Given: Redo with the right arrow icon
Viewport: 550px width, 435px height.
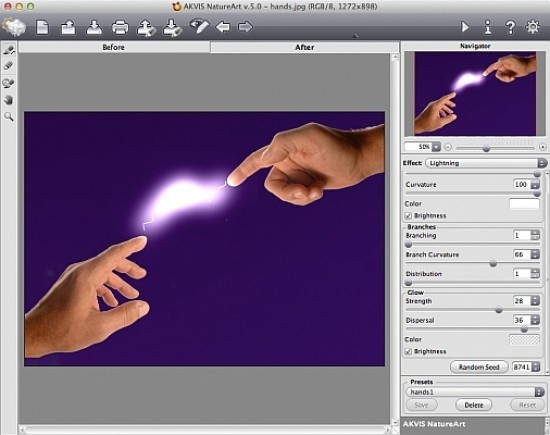Looking at the screenshot, I should click(x=245, y=27).
